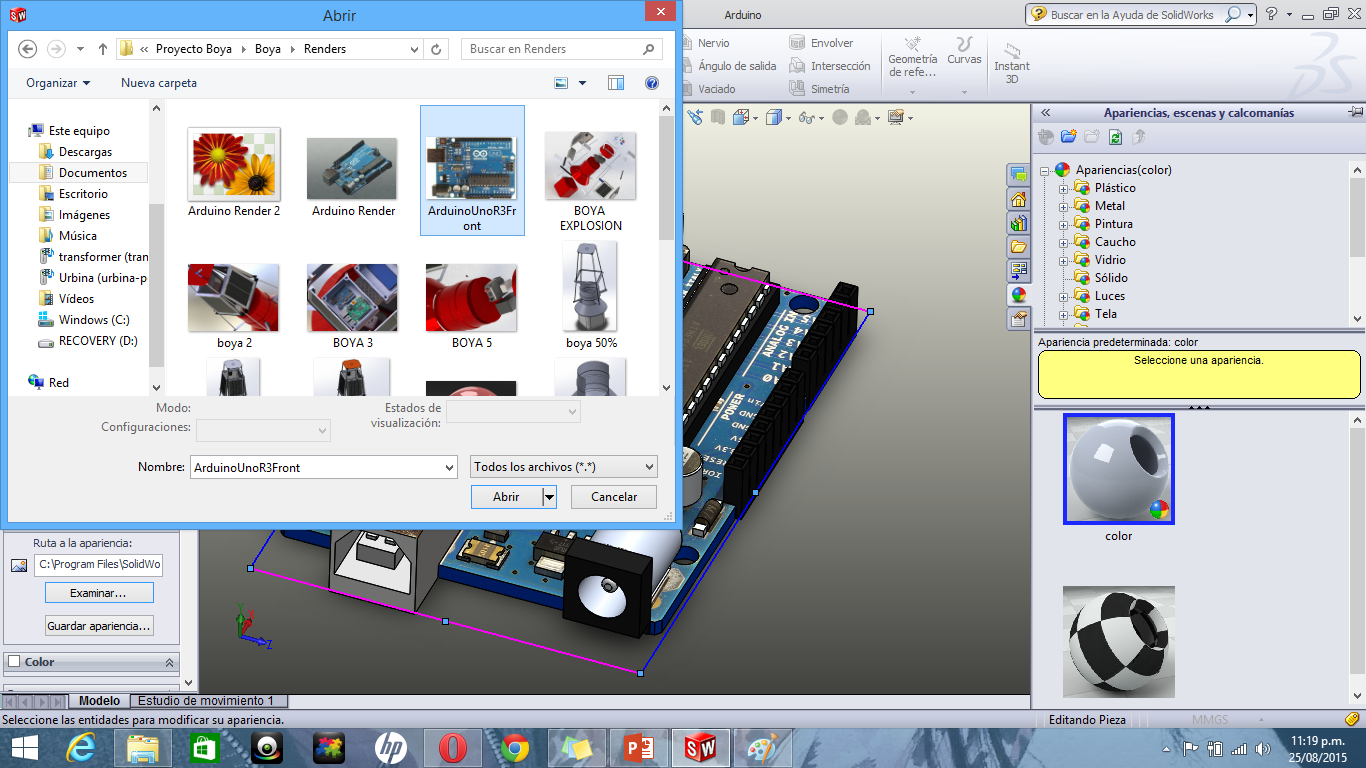Open the Appearances task pane tab

coord(1019,295)
